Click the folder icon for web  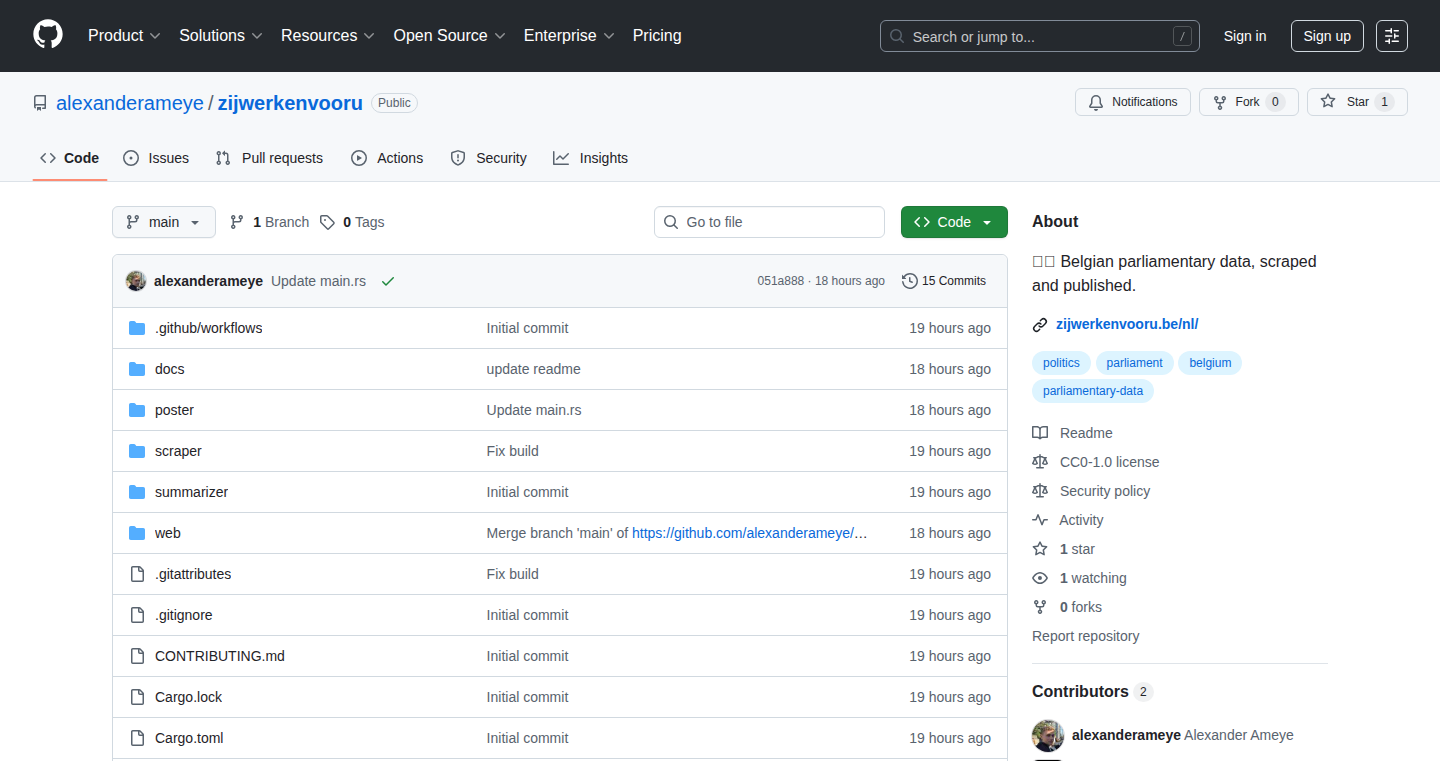coord(137,533)
